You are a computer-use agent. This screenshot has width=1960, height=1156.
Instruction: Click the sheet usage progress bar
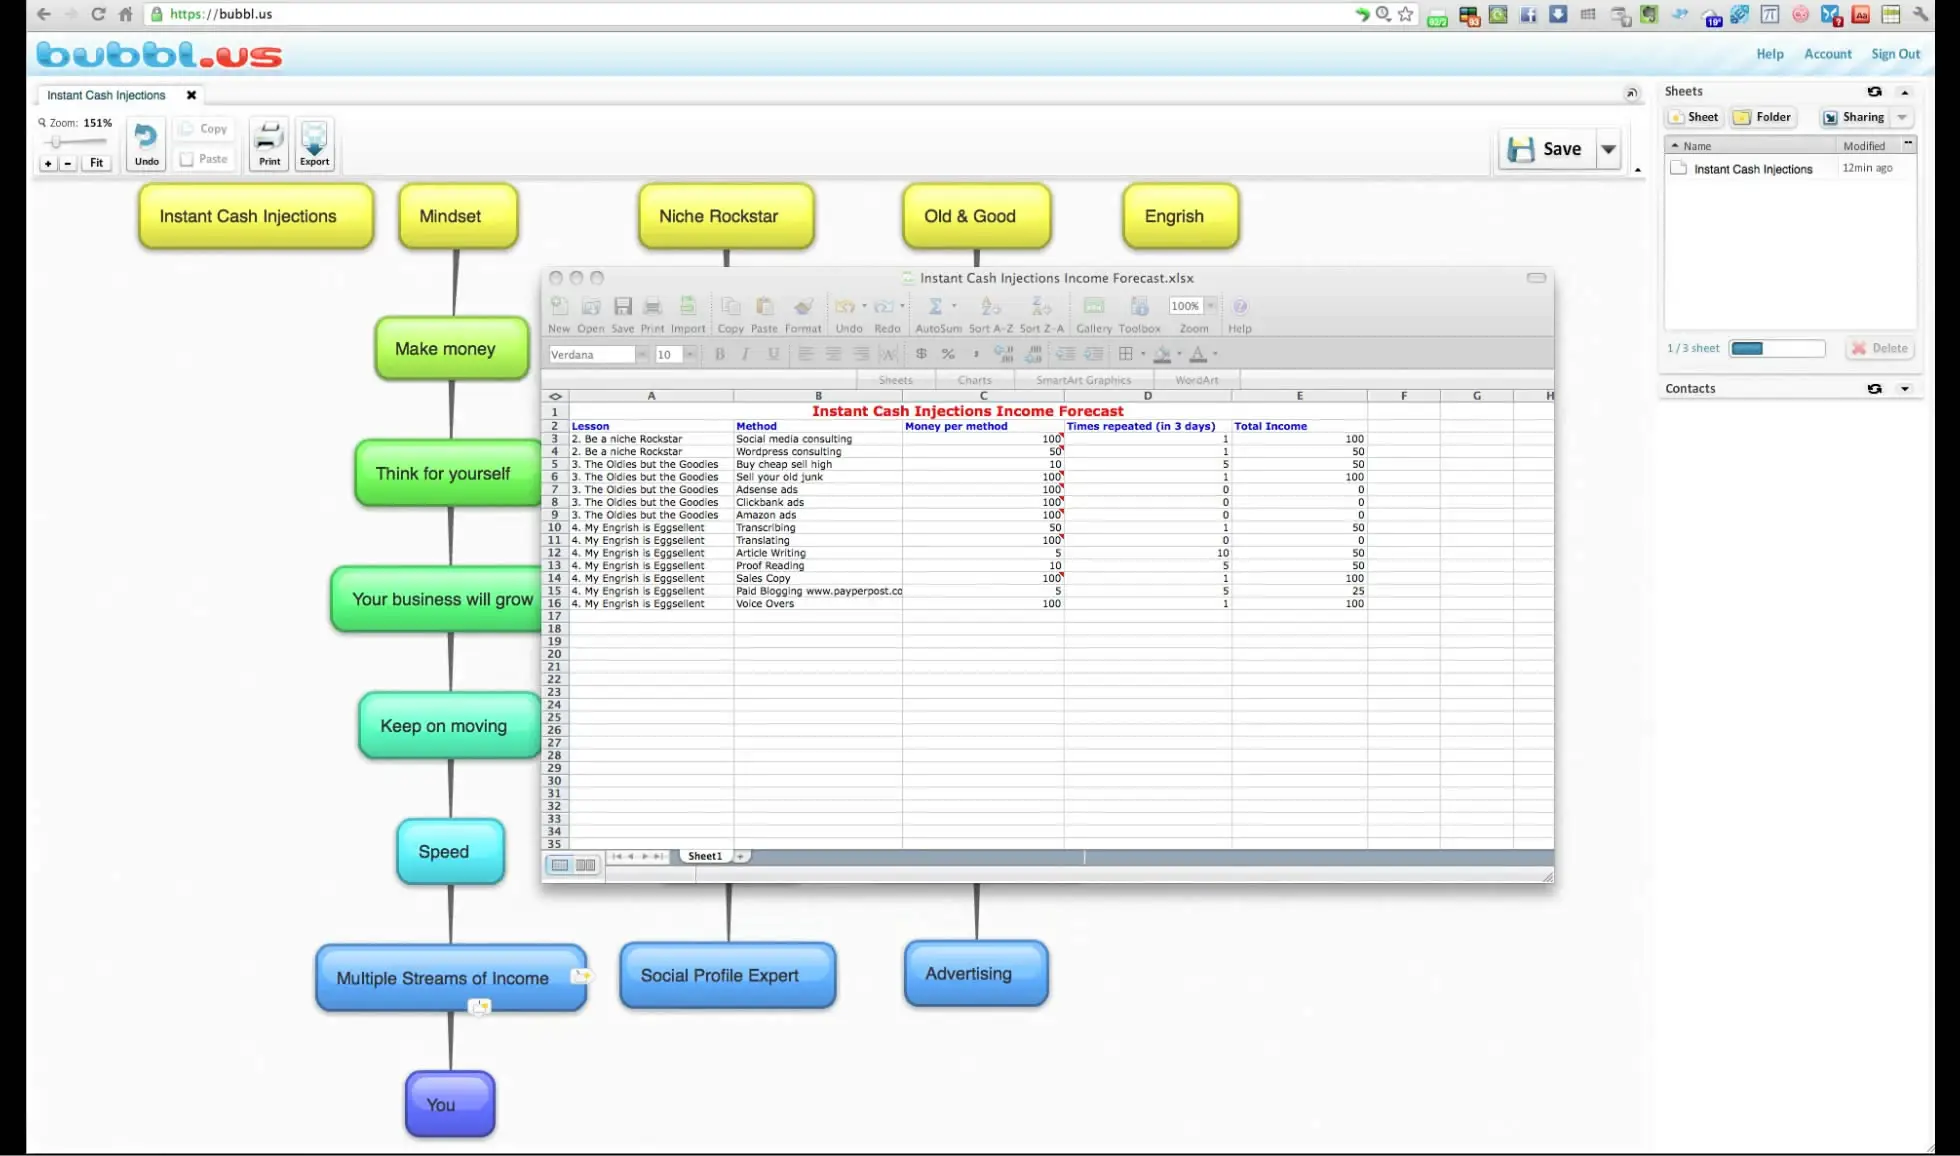pos(1777,348)
